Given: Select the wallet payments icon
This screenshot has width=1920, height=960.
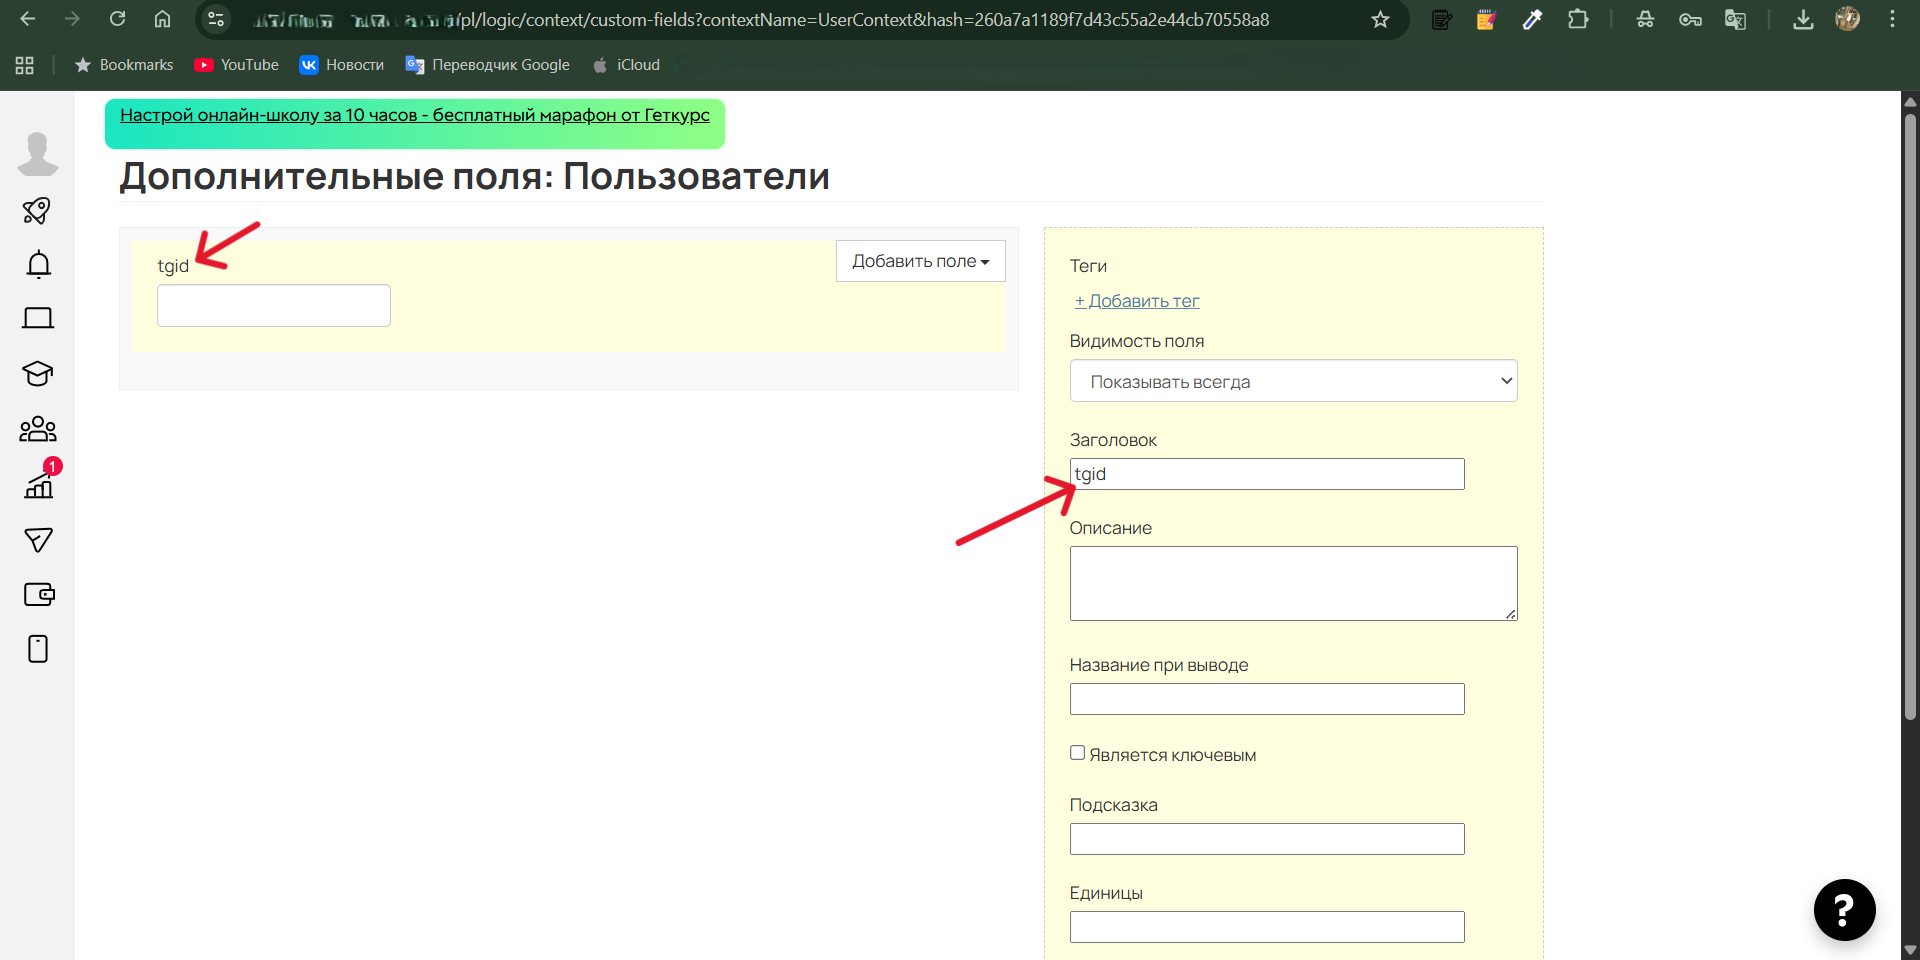Looking at the screenshot, I should click(38, 594).
